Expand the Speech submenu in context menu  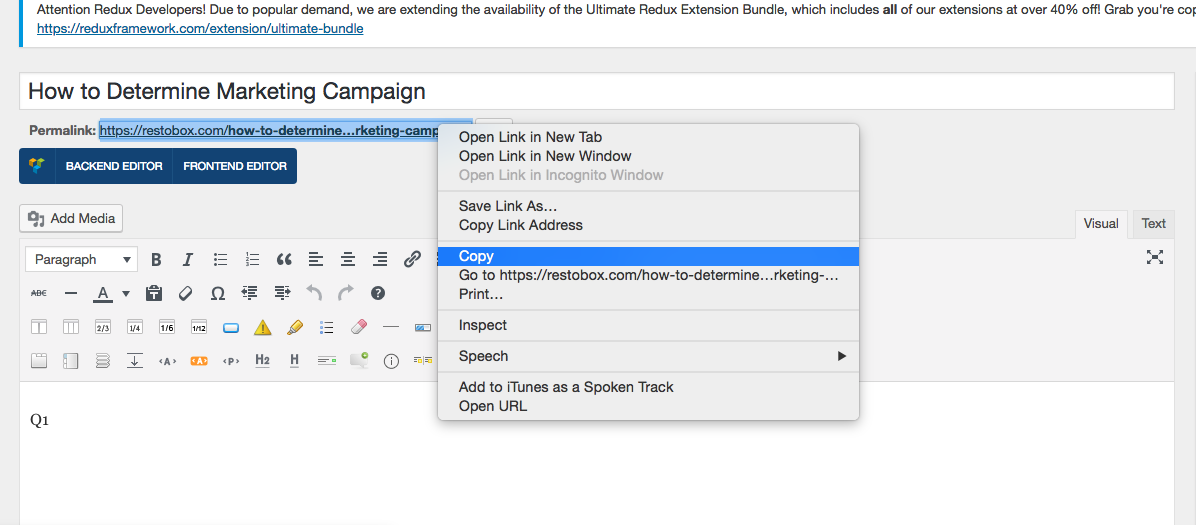(648, 356)
